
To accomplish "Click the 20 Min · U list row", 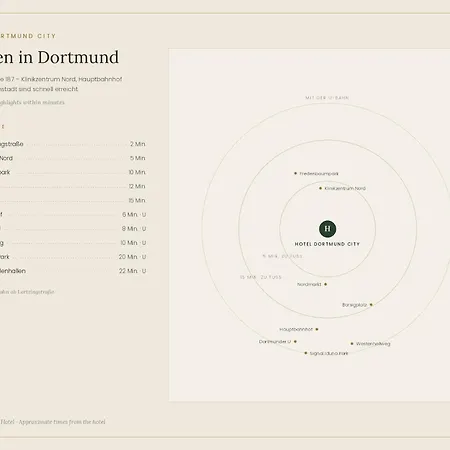I will (x=73, y=257).
